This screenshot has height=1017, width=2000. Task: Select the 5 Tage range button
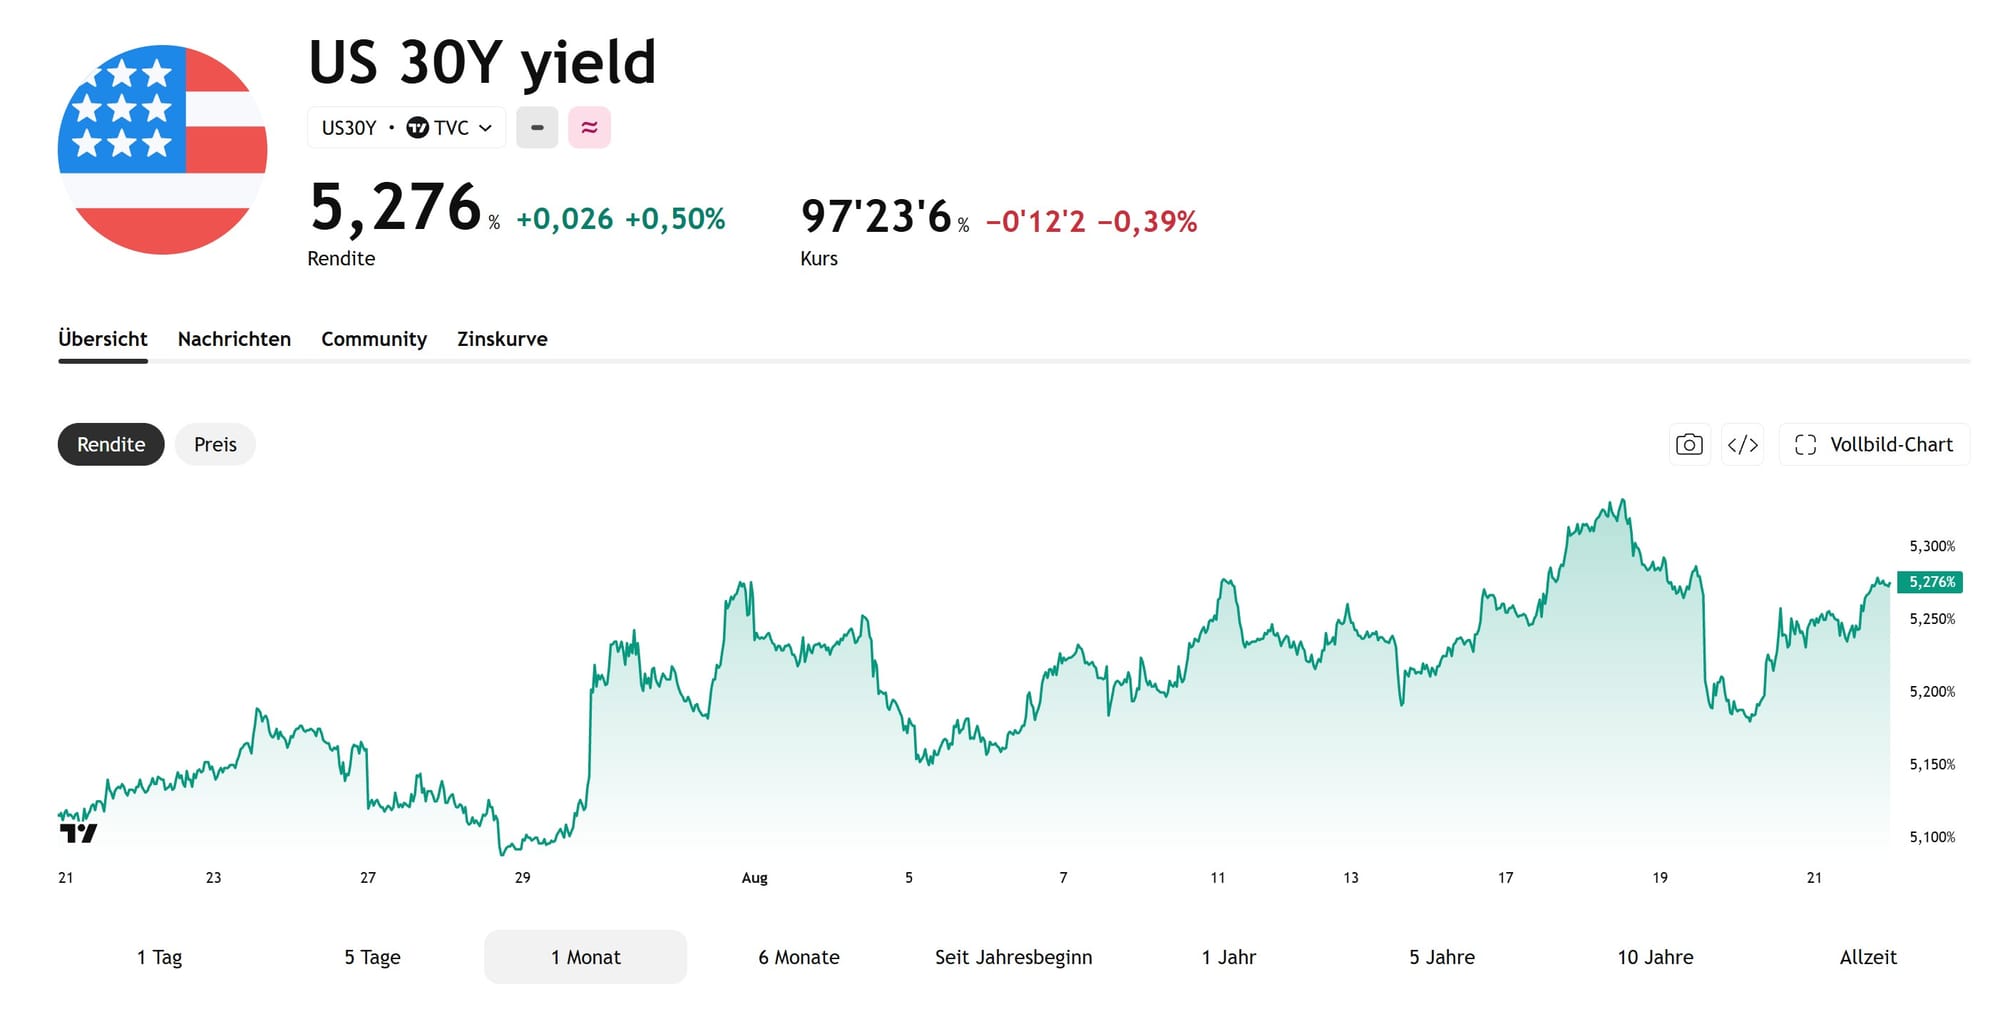click(372, 957)
